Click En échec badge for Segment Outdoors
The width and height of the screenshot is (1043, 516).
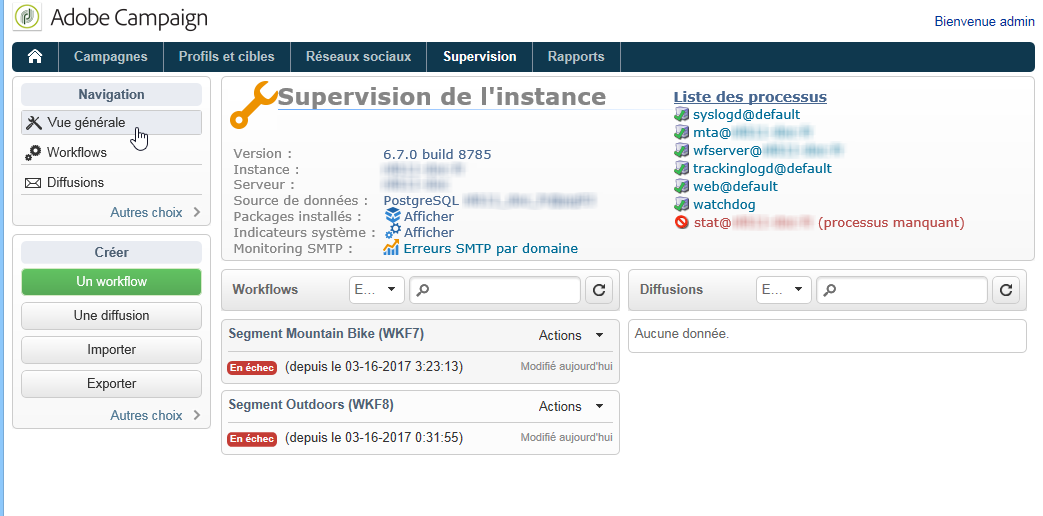click(x=252, y=439)
